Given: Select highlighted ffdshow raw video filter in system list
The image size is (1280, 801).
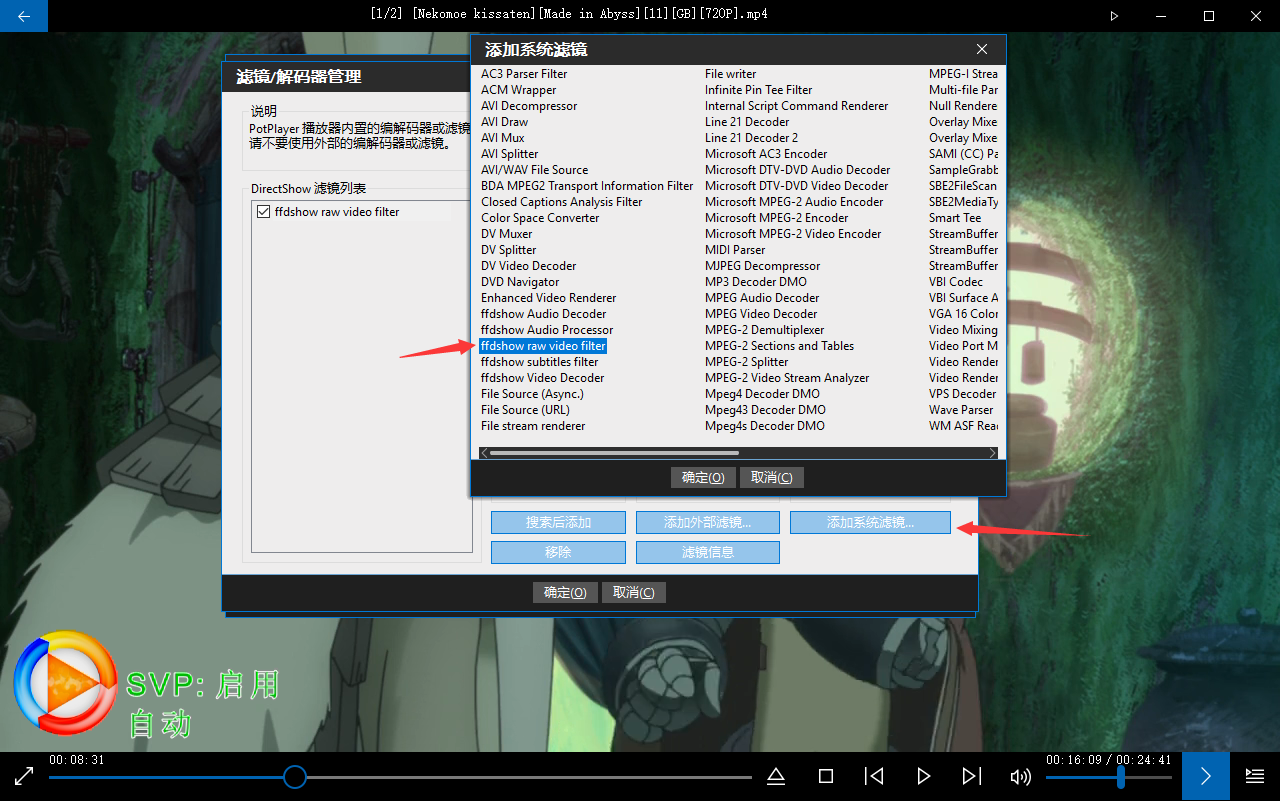Looking at the screenshot, I should pyautogui.click(x=543, y=346).
